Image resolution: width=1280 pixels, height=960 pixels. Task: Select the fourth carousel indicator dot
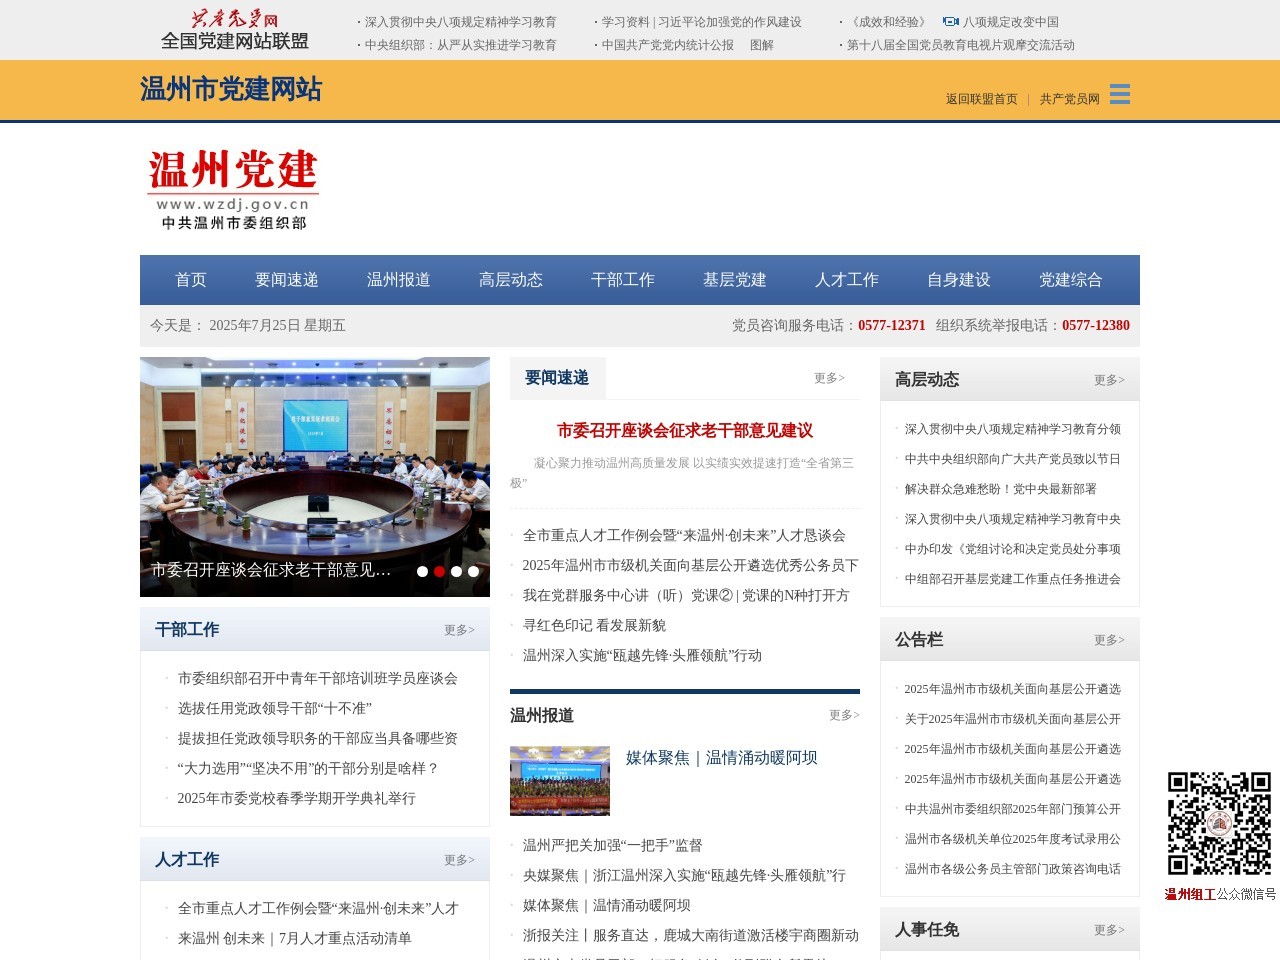tap(472, 572)
